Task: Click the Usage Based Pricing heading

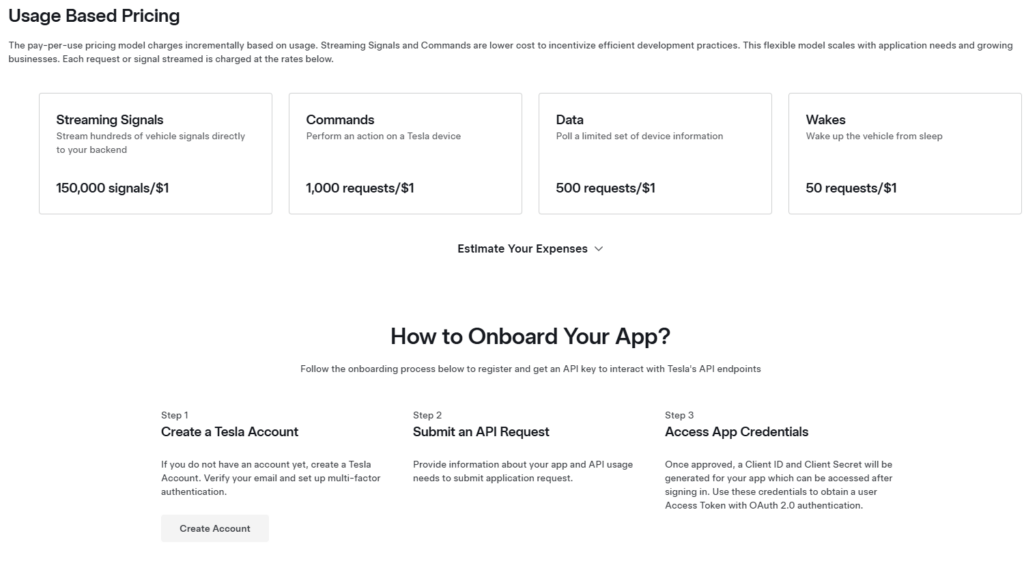Action: point(95,16)
